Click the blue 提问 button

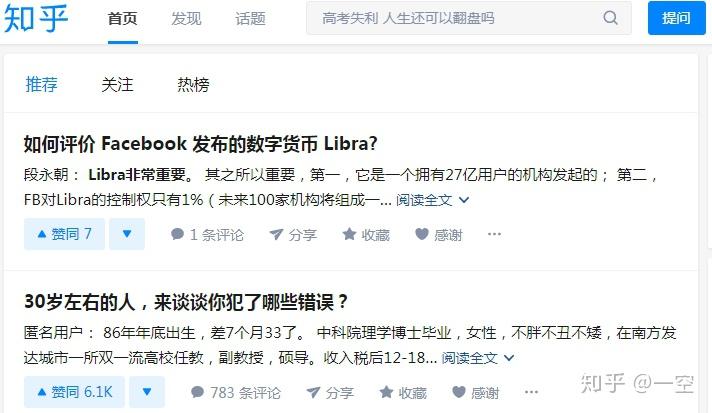tap(677, 18)
